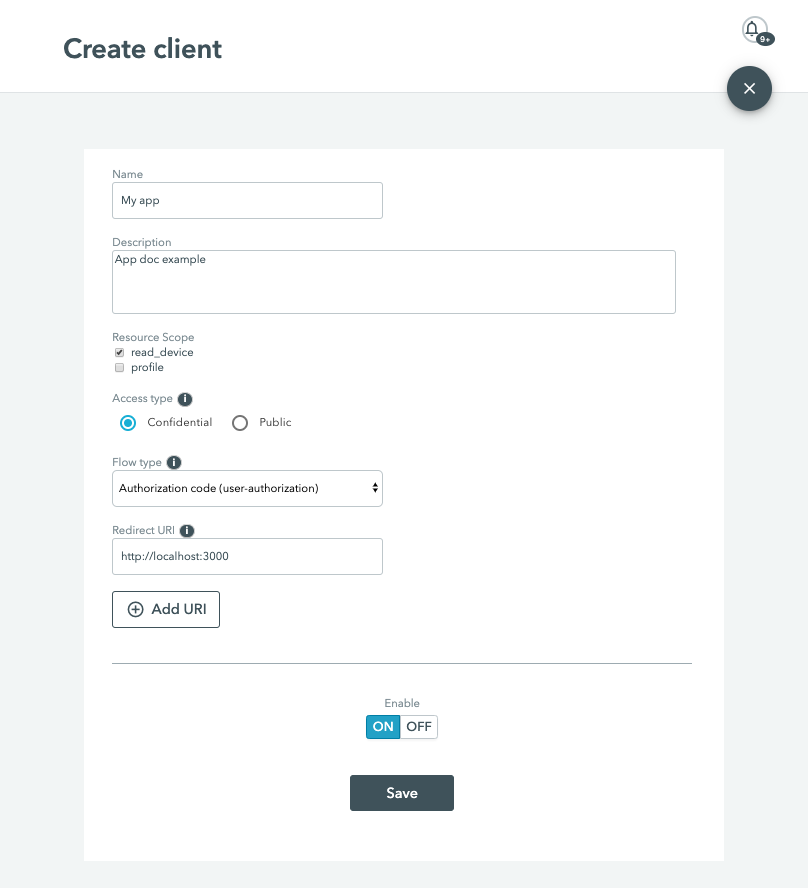The image size is (808, 888).
Task: Focus the Redirect URI input field
Action: (x=247, y=556)
